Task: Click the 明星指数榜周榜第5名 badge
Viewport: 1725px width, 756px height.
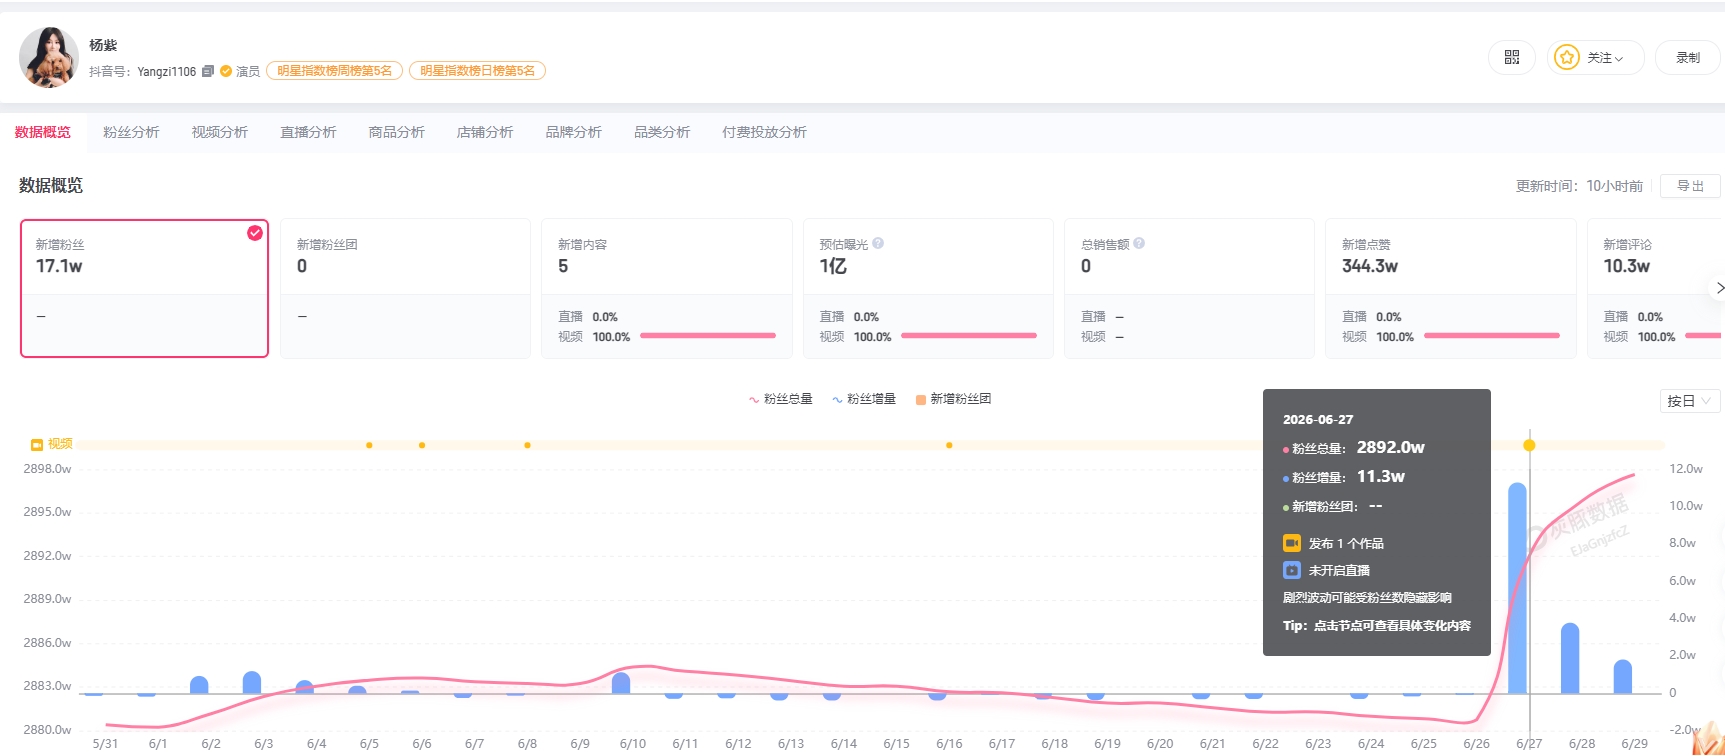Action: tap(335, 71)
